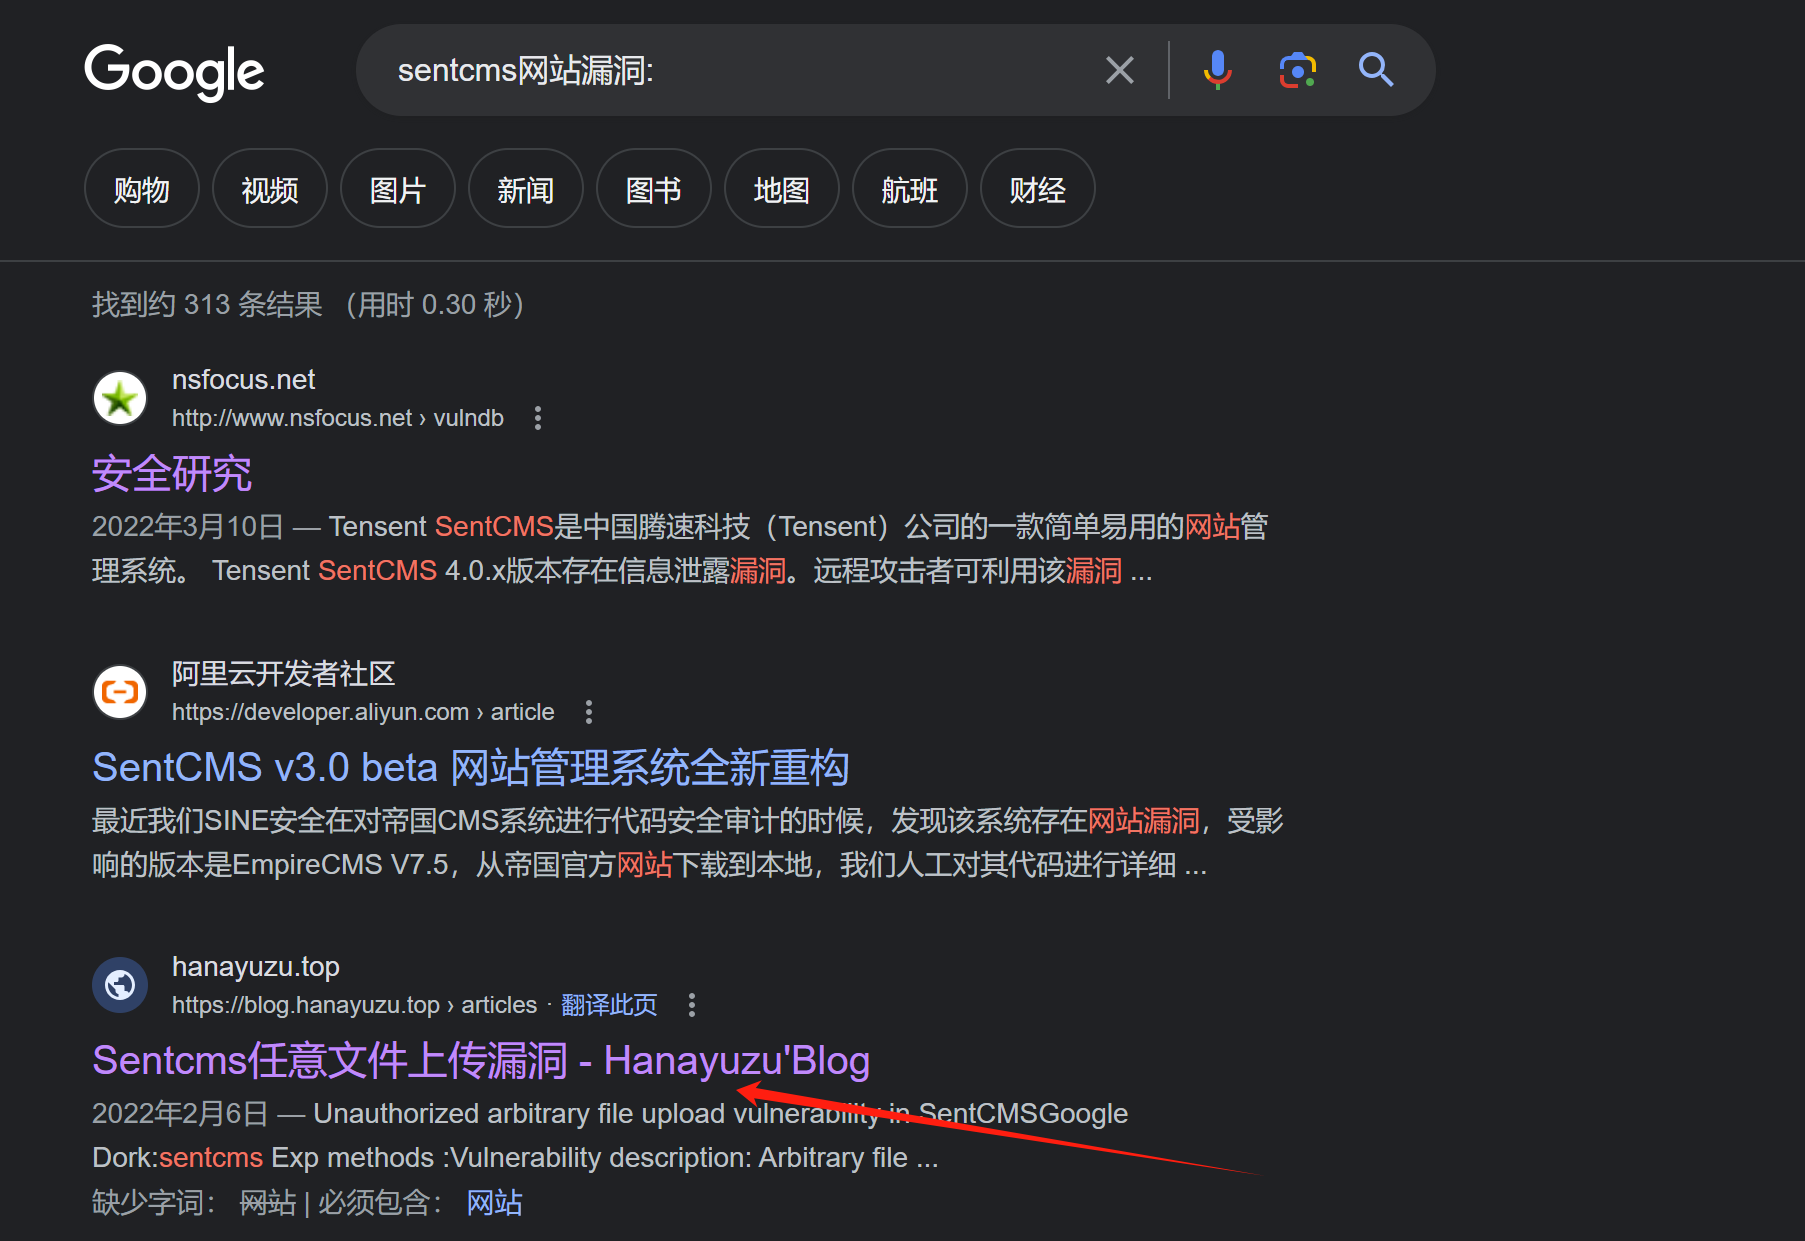Open more options for nsfocus.net result
Screen dimensions: 1805x1241
(538, 418)
